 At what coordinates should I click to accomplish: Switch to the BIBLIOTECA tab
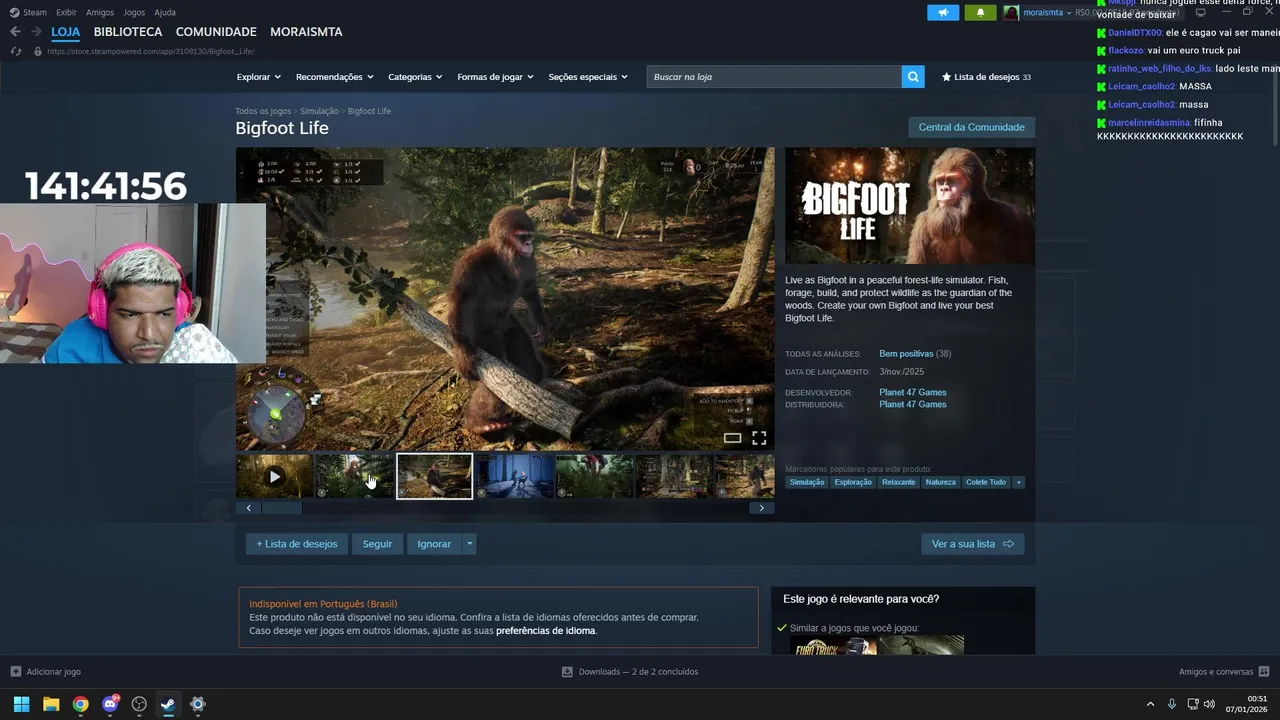pyautogui.click(x=128, y=32)
